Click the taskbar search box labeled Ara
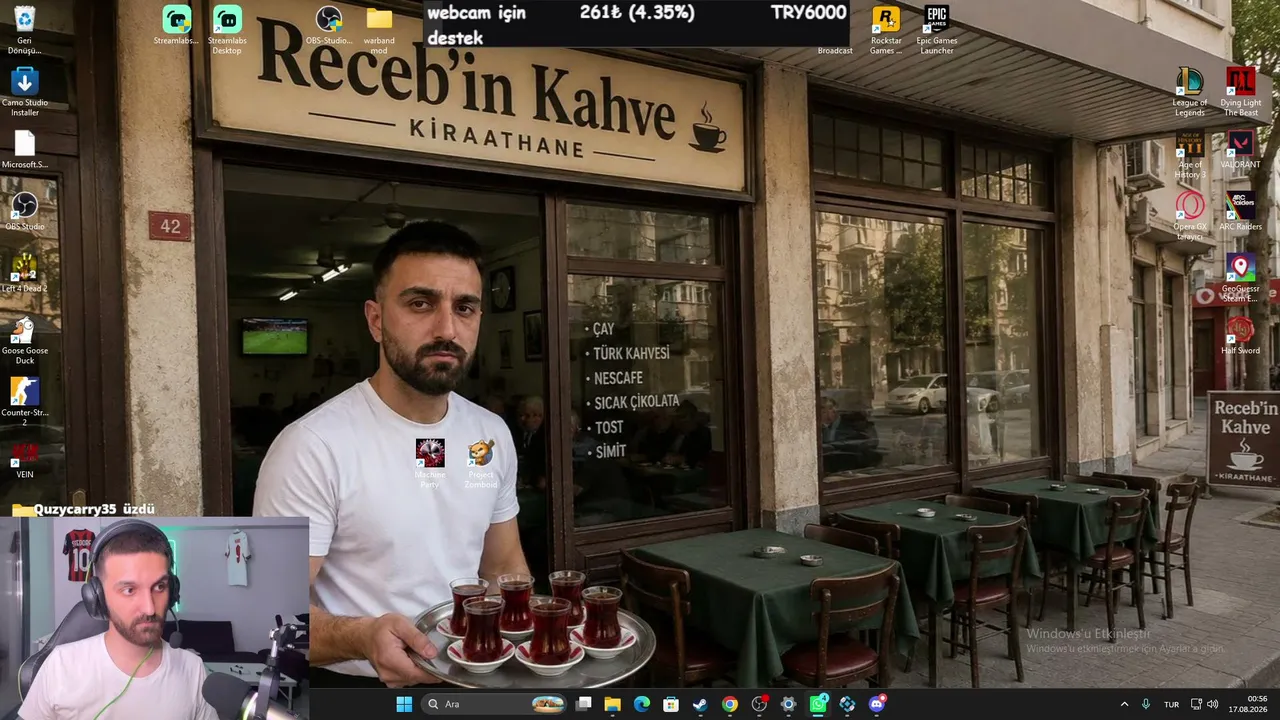 [495, 704]
